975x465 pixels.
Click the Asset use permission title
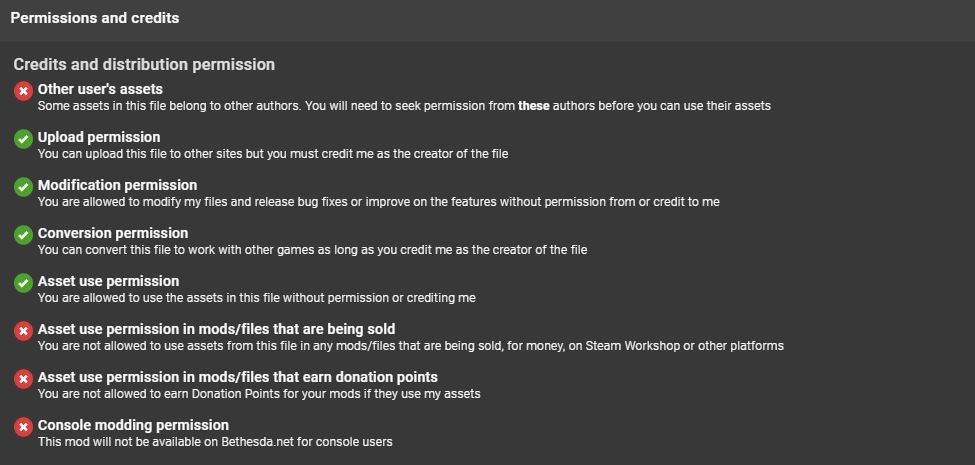click(x=108, y=281)
